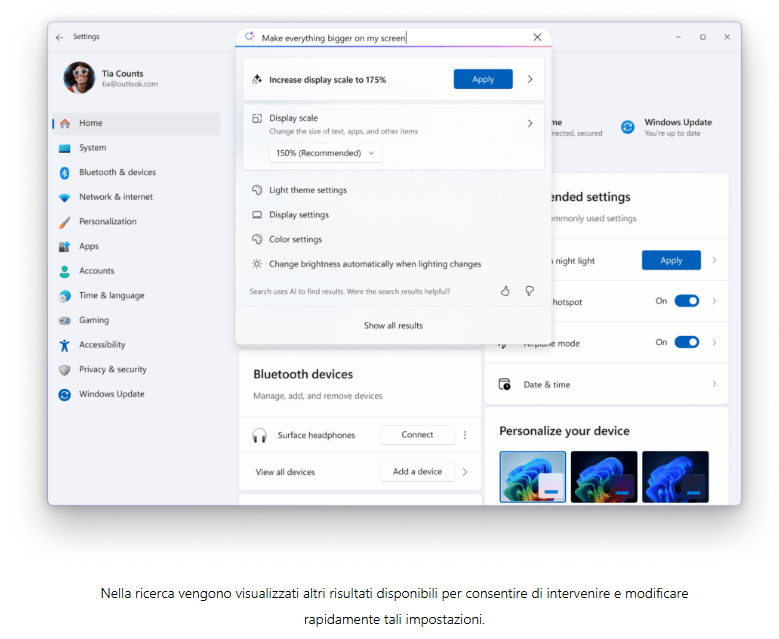
Task: Click thumbs down feedback icon
Action: coord(529,291)
